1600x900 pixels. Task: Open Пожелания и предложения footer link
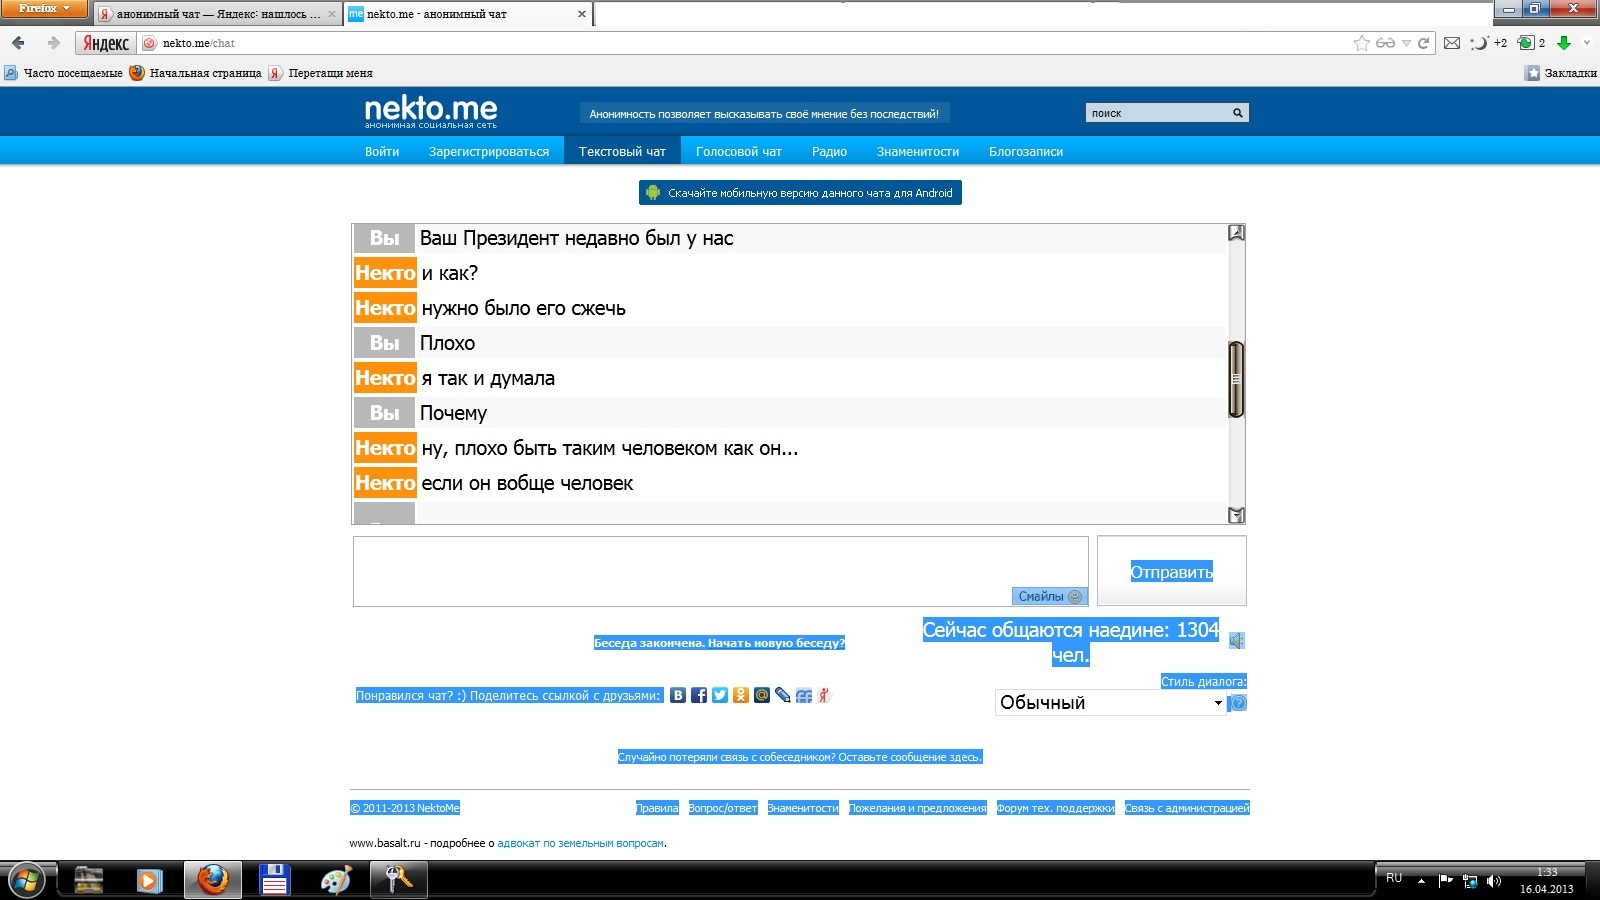918,808
